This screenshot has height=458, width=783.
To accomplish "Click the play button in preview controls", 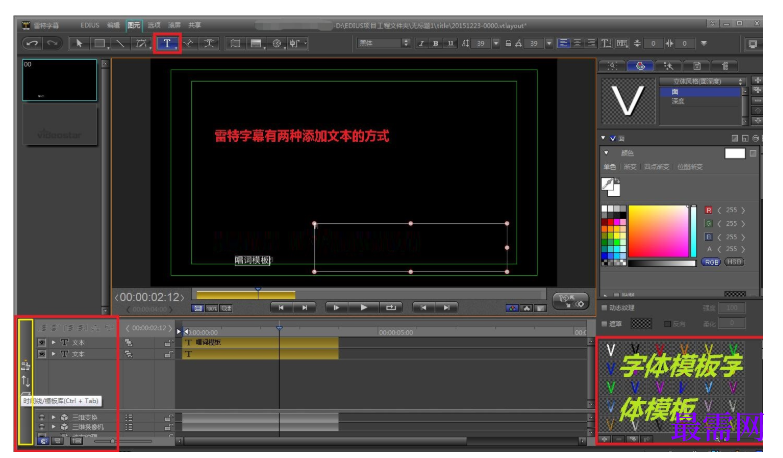I will point(364,308).
